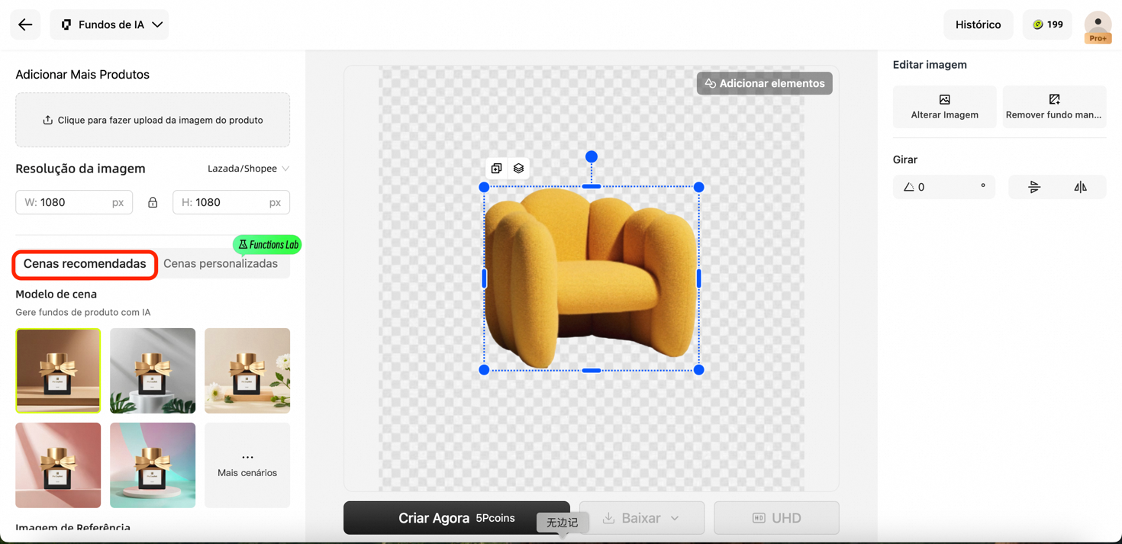
Task: Flip the image horizontally
Action: pos(1080,187)
